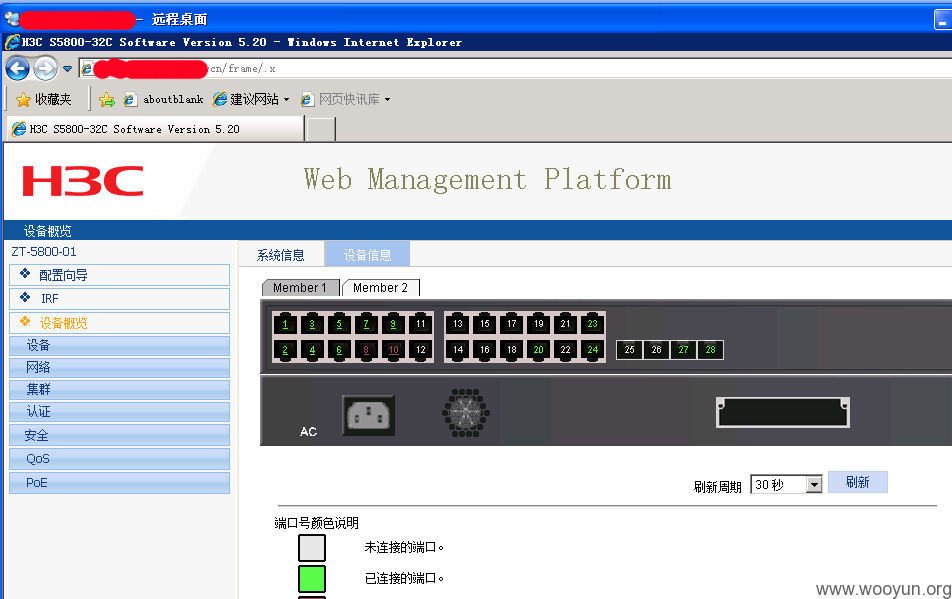Open the 设备 sidebar menu
Viewport: 952px width, 599px height.
pyautogui.click(x=120, y=345)
